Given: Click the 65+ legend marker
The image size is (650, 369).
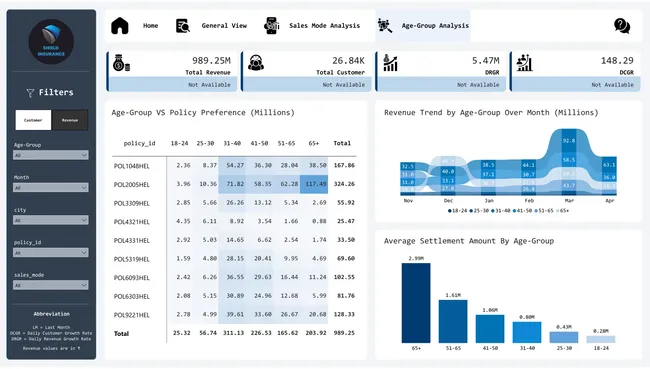Looking at the screenshot, I should (558, 211).
